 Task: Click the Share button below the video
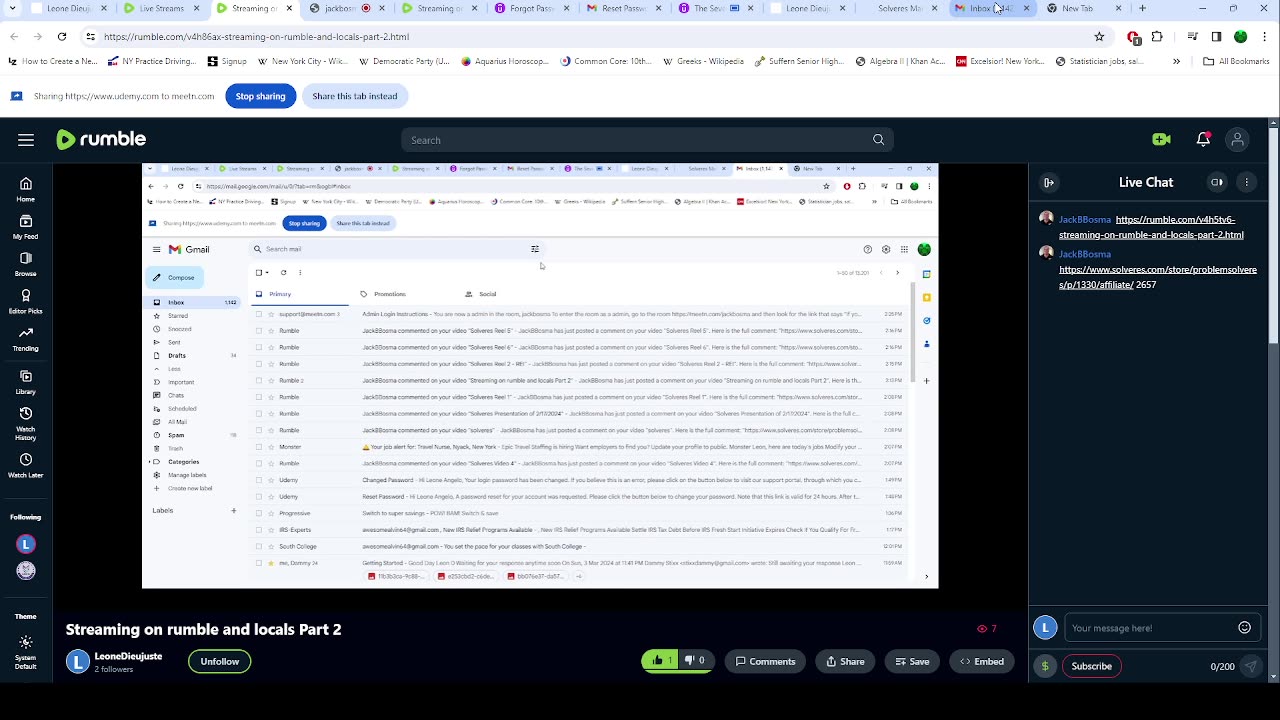click(845, 661)
